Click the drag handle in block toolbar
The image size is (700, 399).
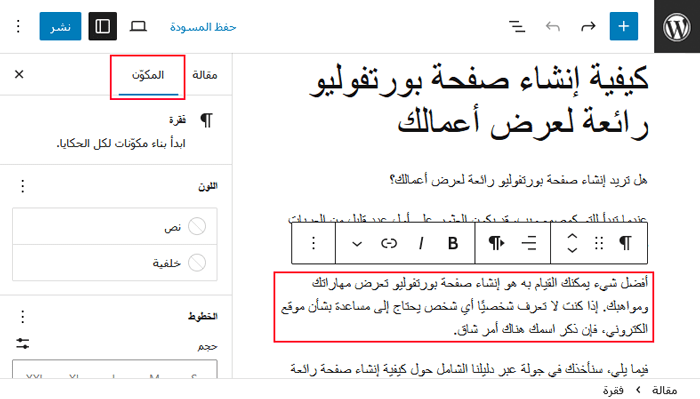pyautogui.click(x=599, y=243)
